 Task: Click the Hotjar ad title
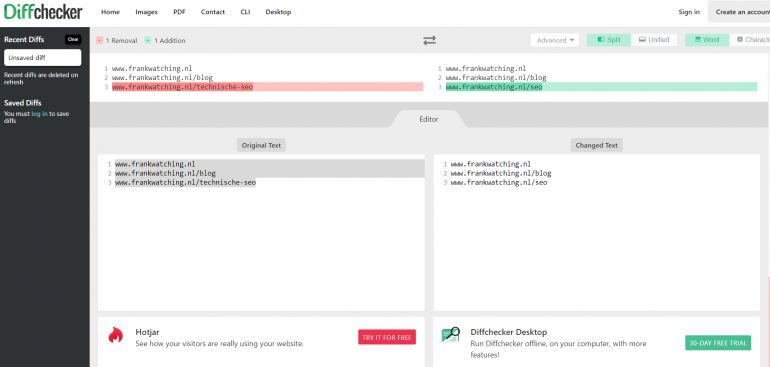click(x=147, y=332)
